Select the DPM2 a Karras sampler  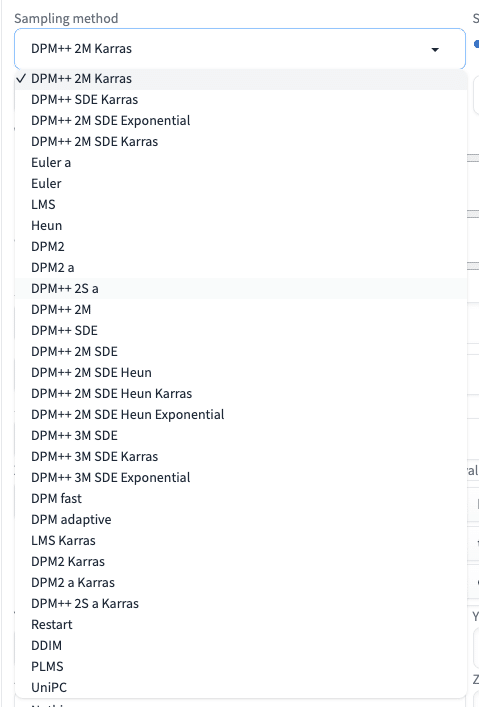point(241,583)
